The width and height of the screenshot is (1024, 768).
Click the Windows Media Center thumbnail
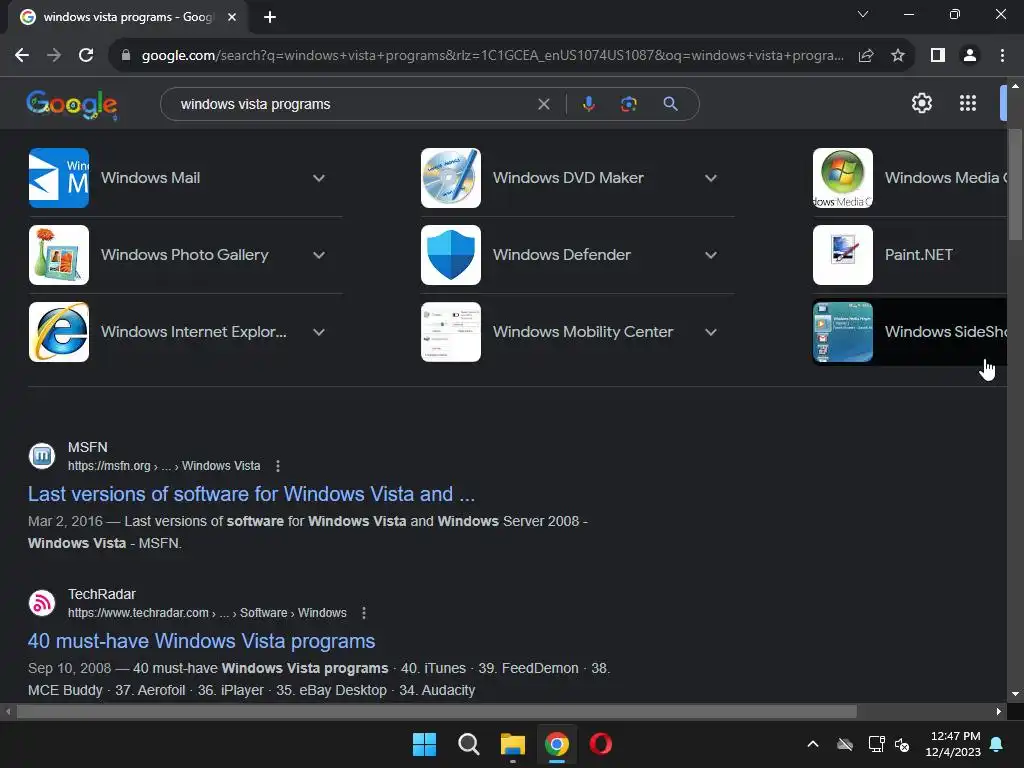tap(842, 178)
